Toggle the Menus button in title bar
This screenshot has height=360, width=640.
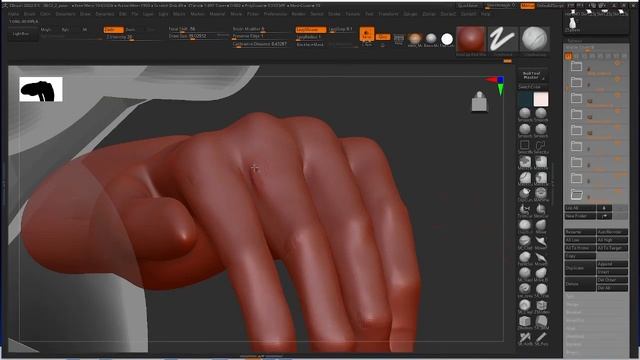coord(528,6)
